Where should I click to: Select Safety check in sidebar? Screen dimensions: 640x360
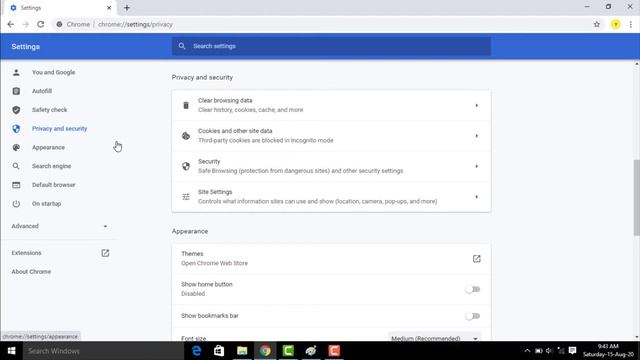(49, 110)
